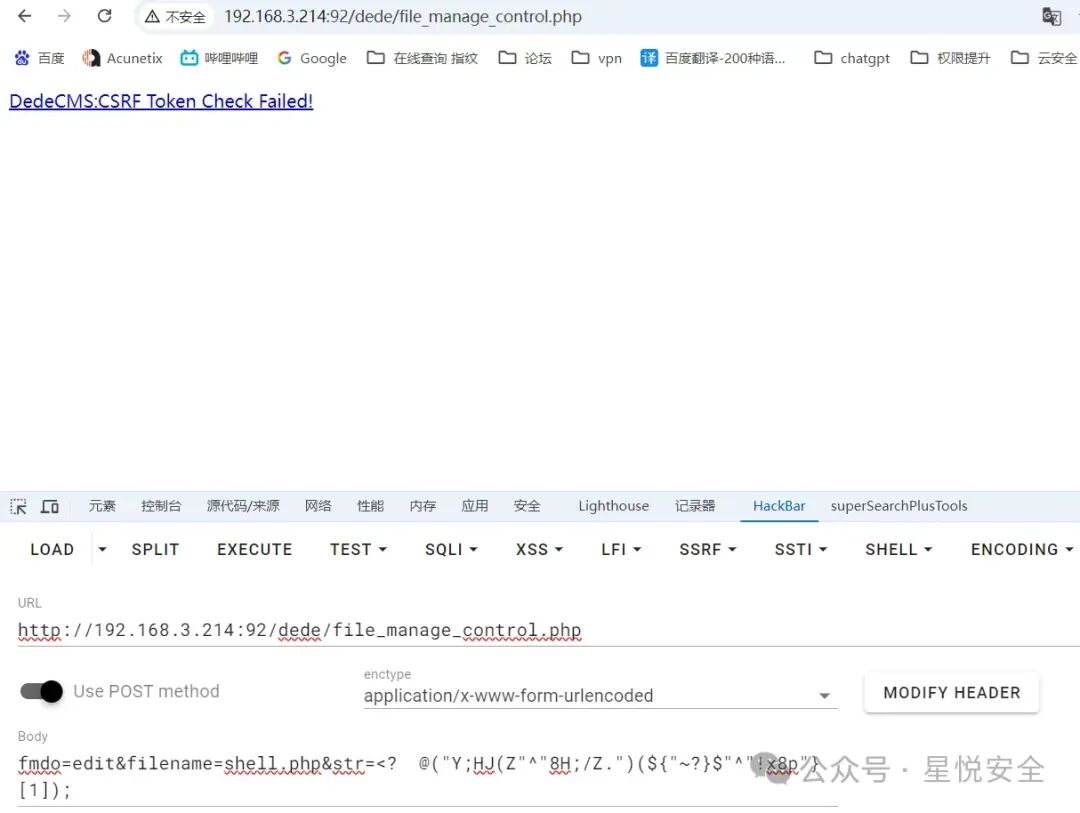Follow the DedeCMS:CSRF Token Check Failed link
1080x813 pixels.
[161, 101]
